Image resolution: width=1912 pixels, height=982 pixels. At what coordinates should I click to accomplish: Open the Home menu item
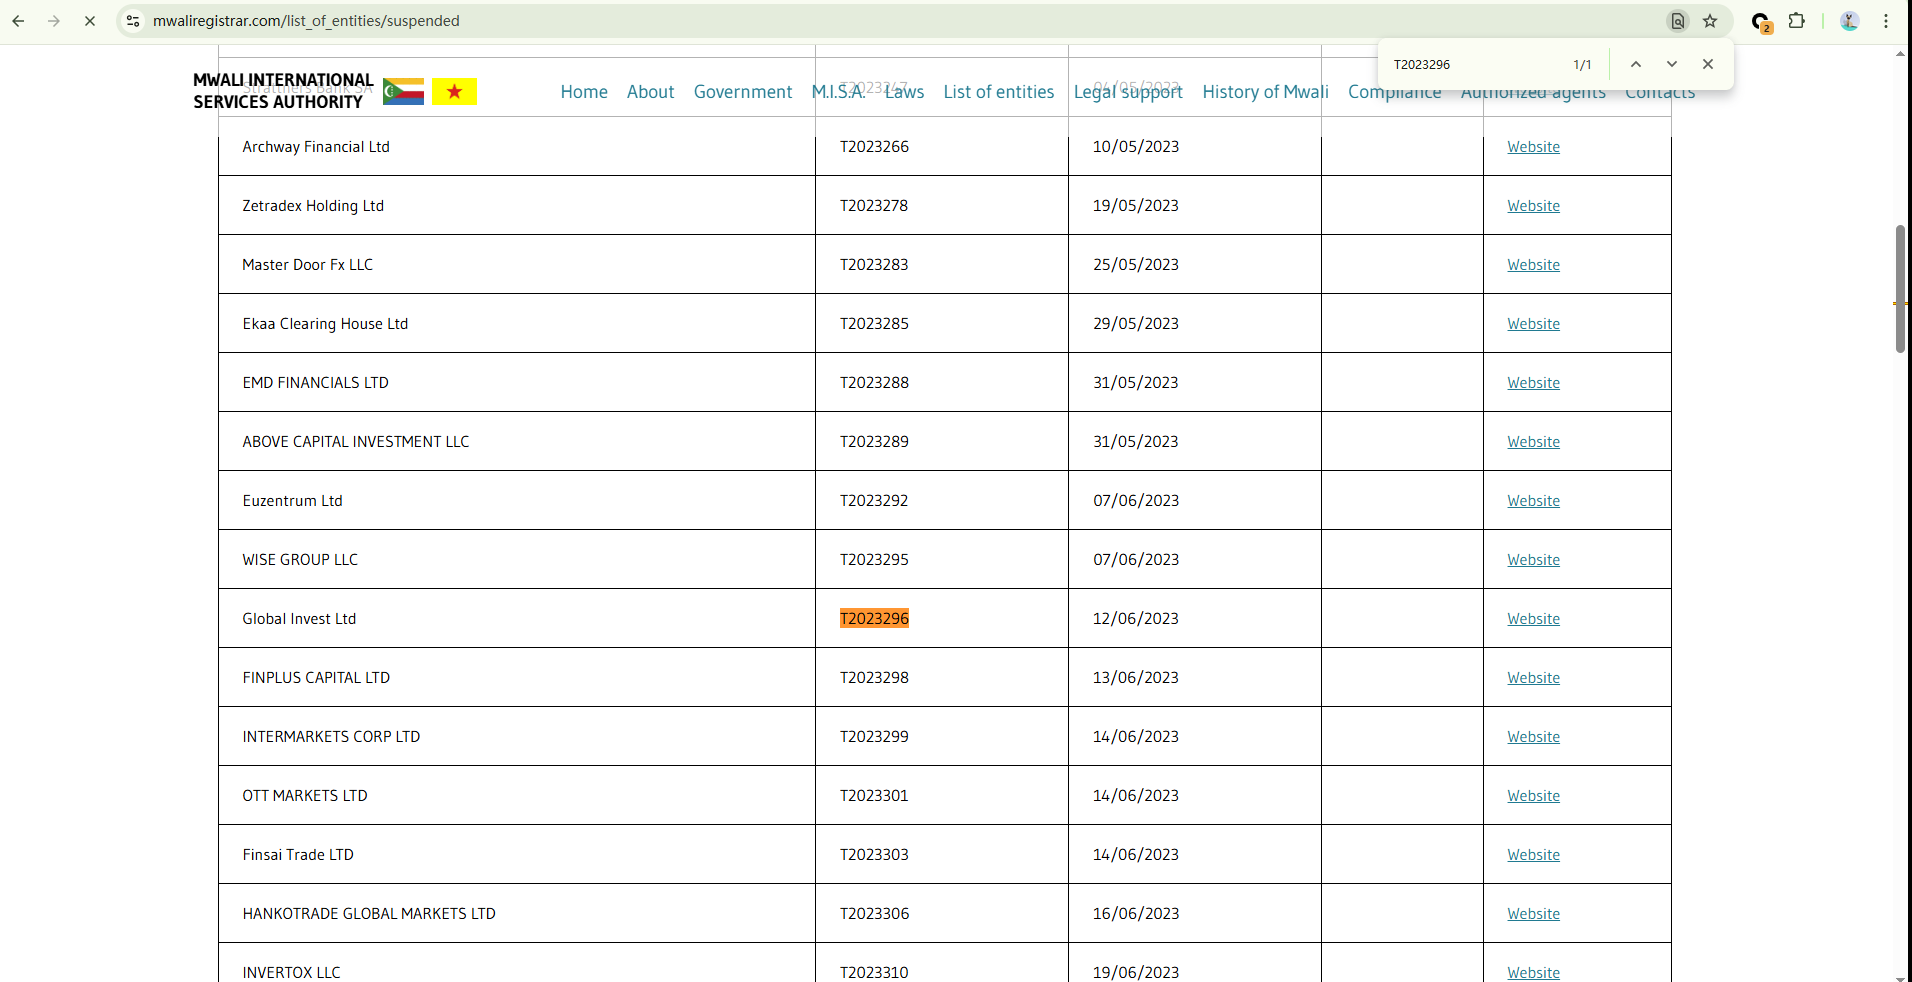584,92
